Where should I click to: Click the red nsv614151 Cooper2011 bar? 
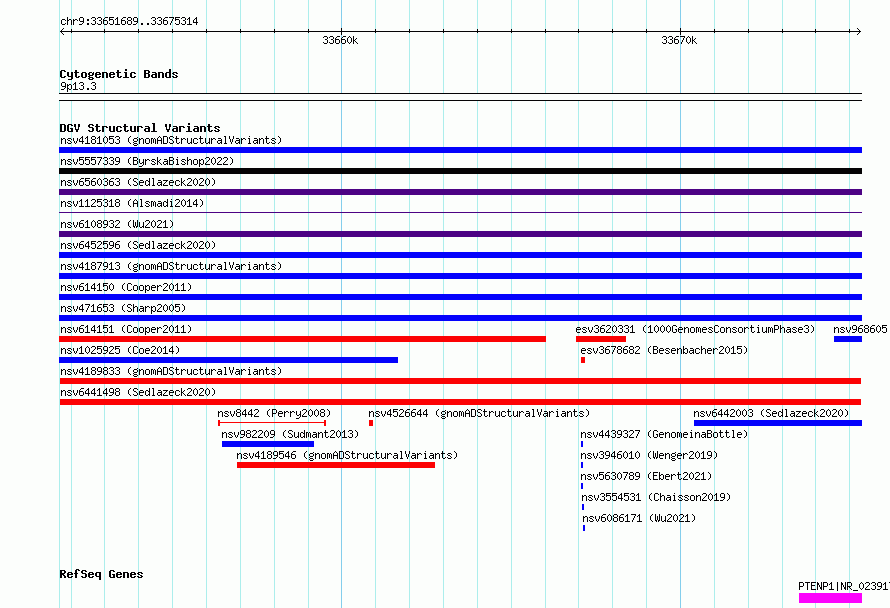click(303, 339)
